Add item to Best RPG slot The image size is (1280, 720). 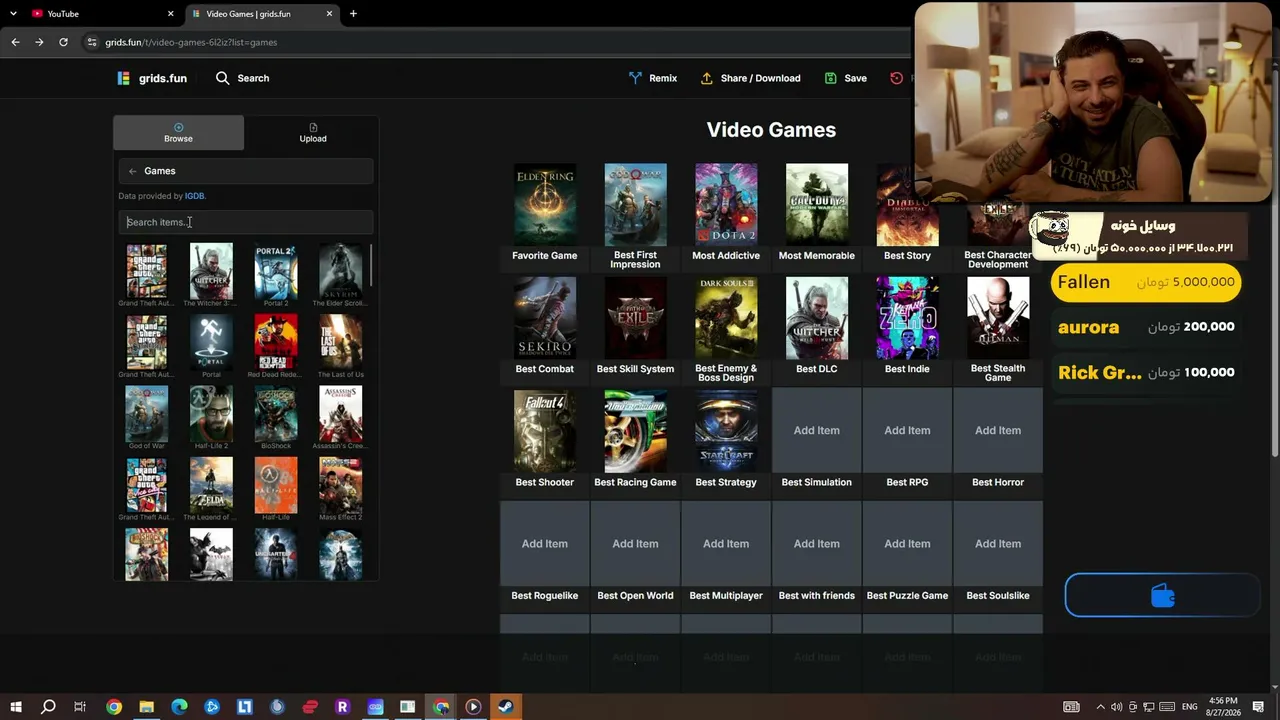pyautogui.click(x=907, y=430)
